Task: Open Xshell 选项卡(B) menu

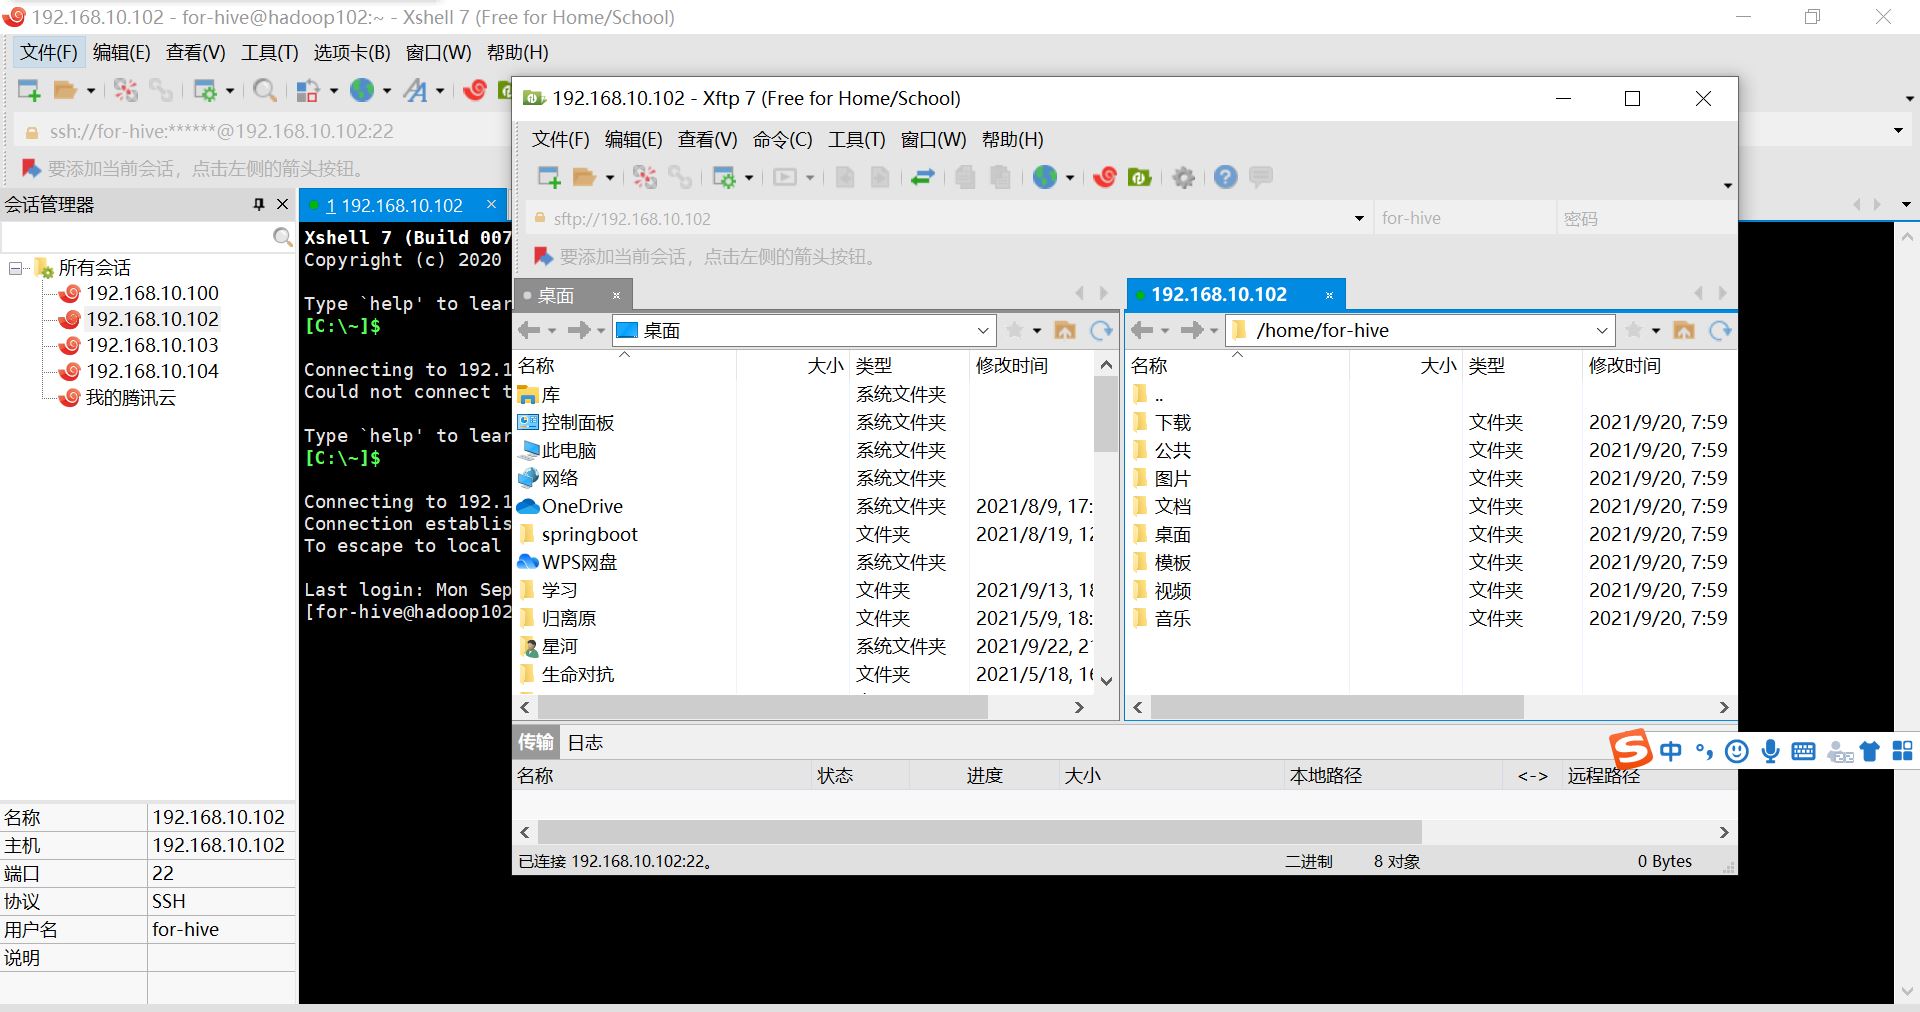Action: pos(352,52)
